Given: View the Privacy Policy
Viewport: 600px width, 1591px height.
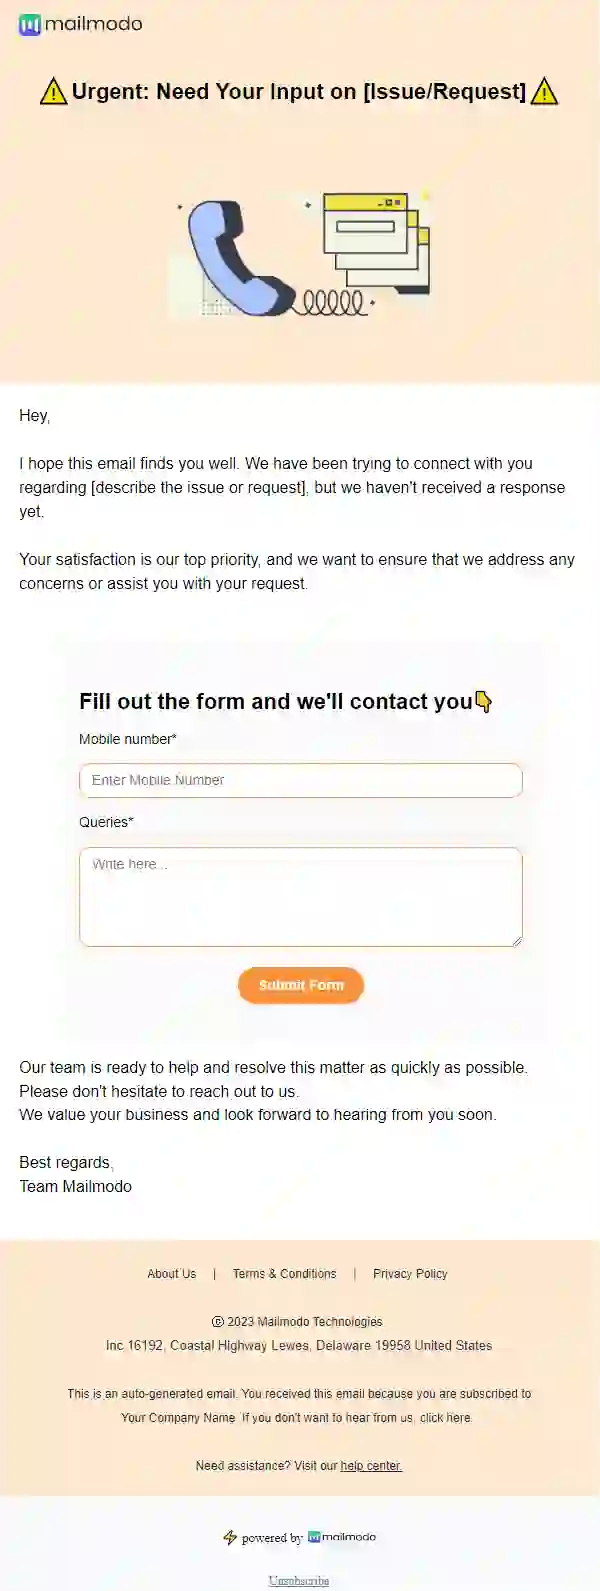Looking at the screenshot, I should click(x=410, y=1274).
